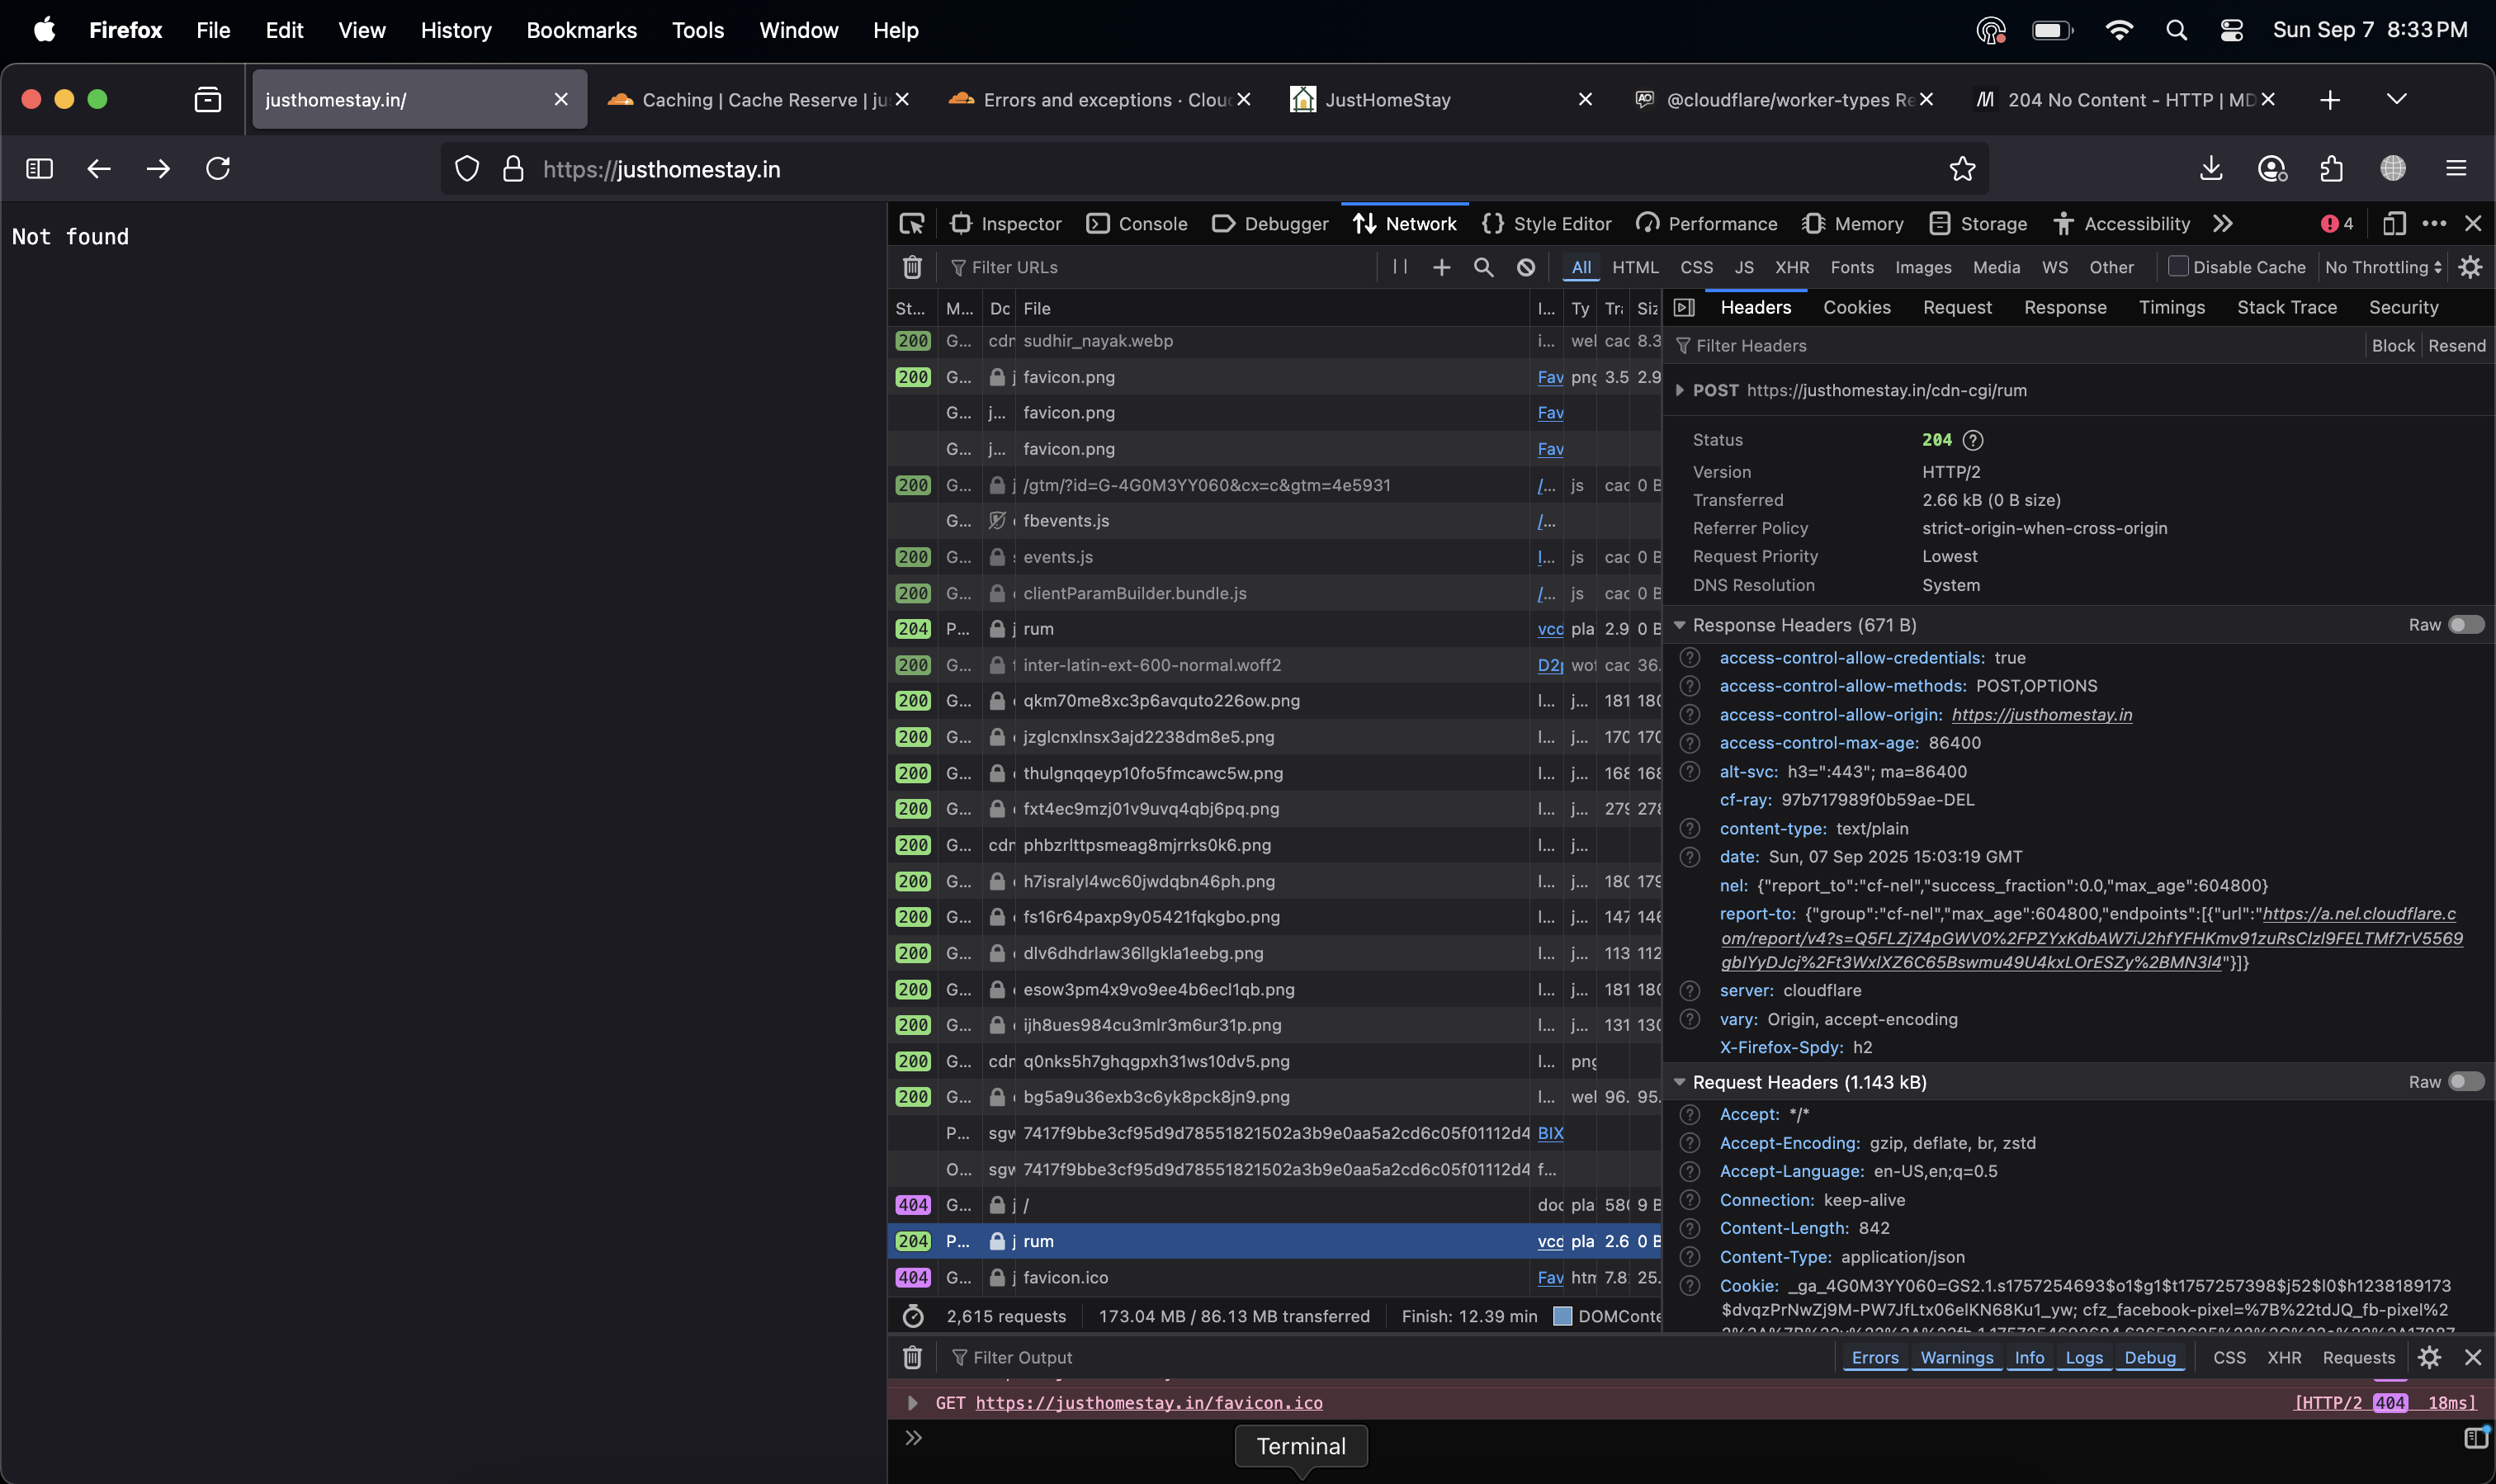
Task: Switch to the Timings tab
Action: click(2171, 308)
